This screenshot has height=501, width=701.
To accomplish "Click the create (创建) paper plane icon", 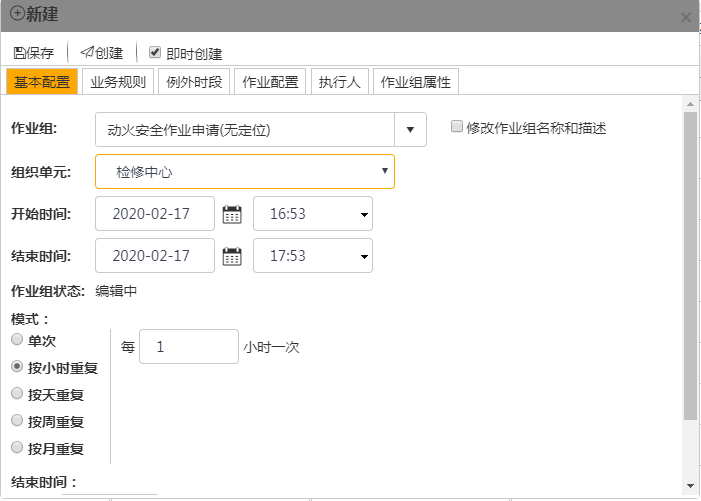I will coord(87,53).
